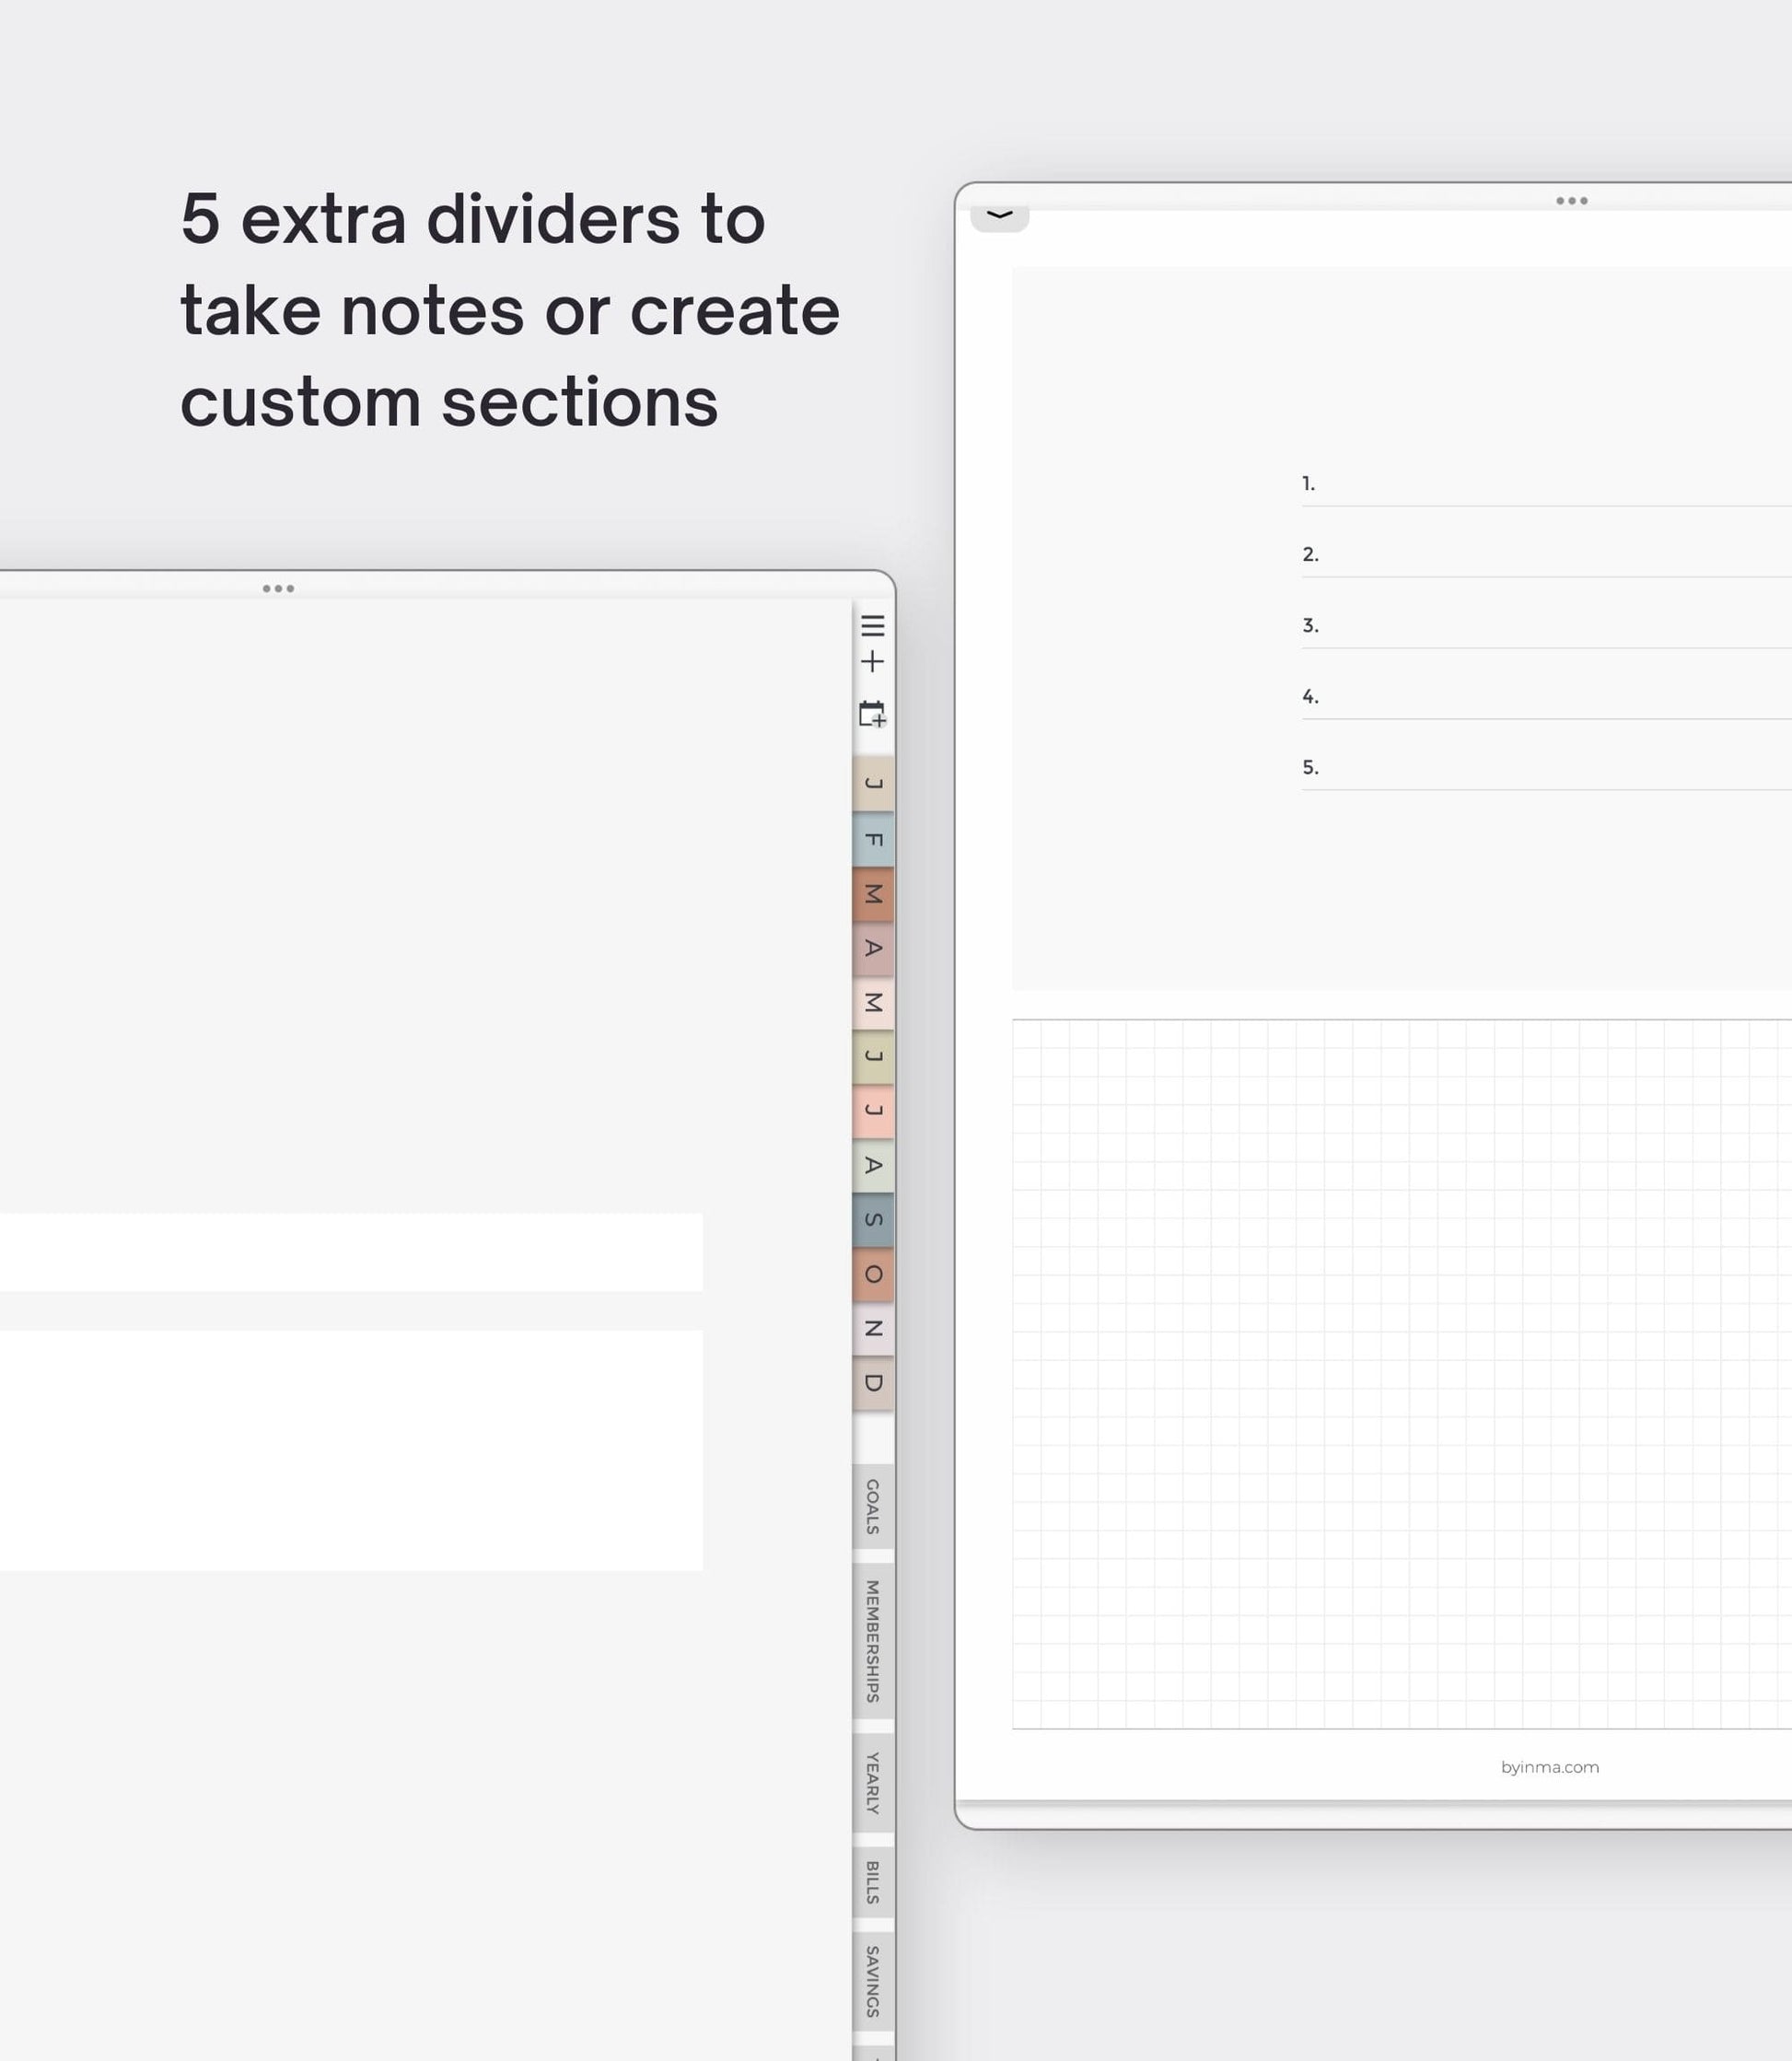Open the October (O) month tab
Image resolution: width=1792 pixels, height=2061 pixels.
(x=873, y=1274)
